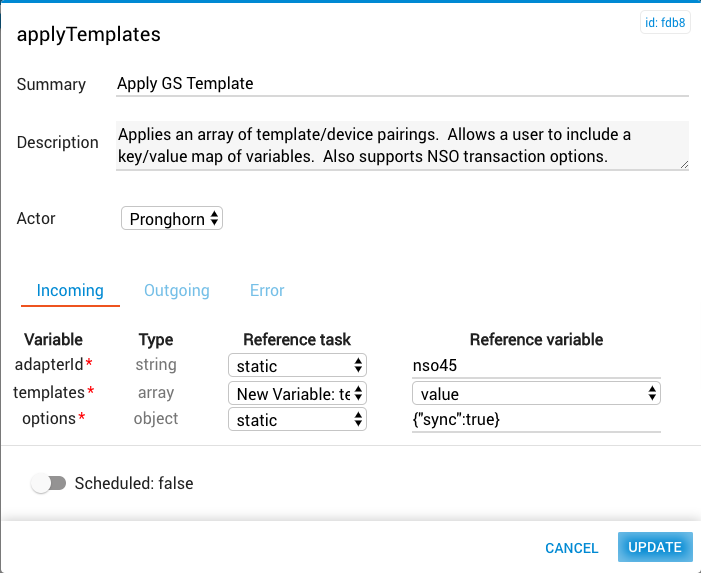Viewport: 701px width, 573px height.
Task: Switch to the Outgoing tab
Action: click(x=177, y=291)
